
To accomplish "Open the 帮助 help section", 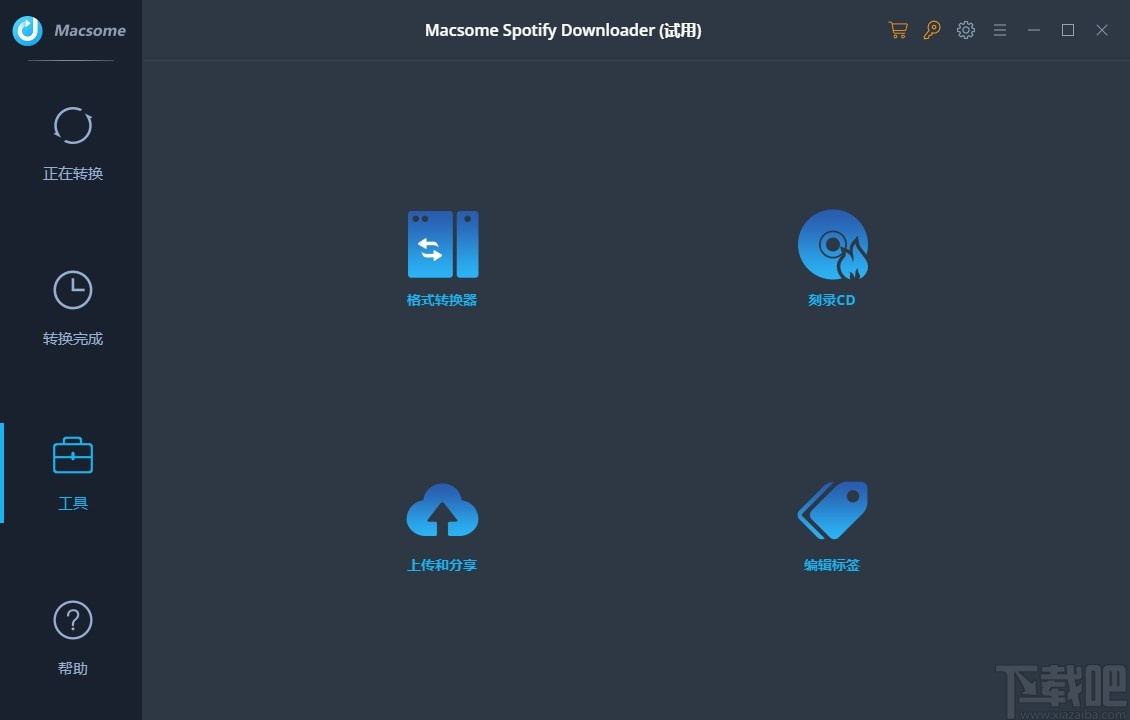I will (x=72, y=668).
